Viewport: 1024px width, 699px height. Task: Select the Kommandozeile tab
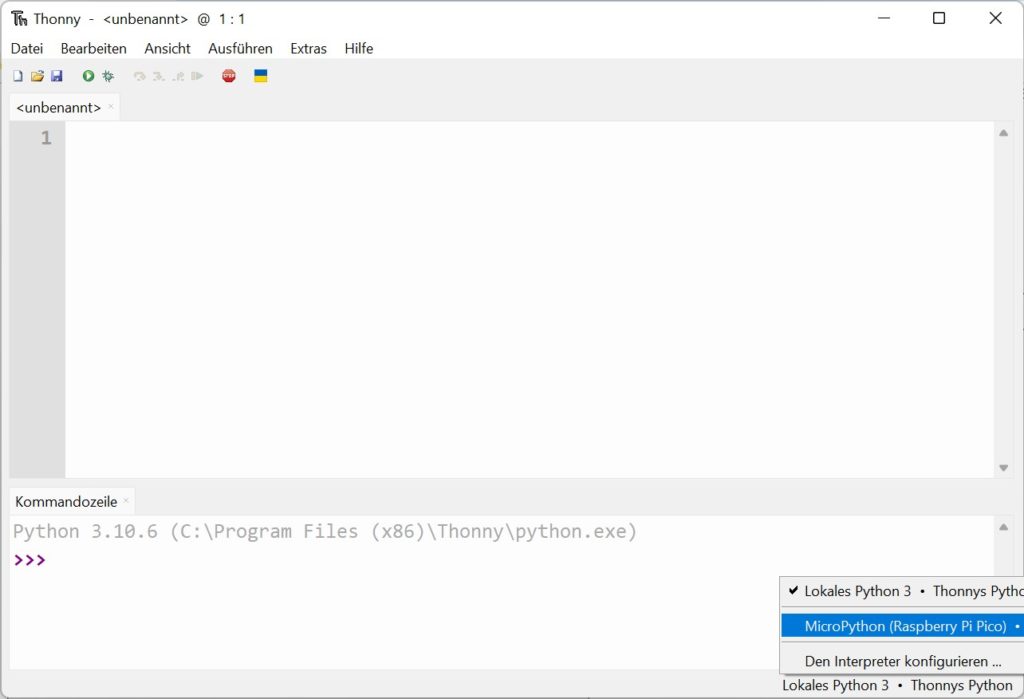pos(66,502)
